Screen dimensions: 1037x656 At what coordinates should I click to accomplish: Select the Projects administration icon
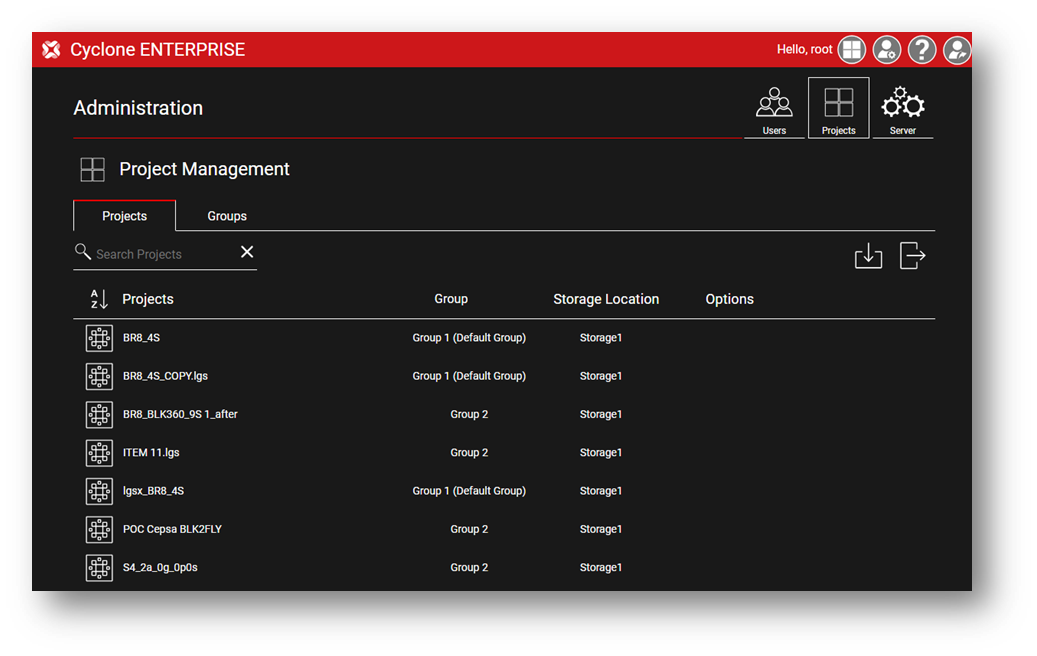click(x=838, y=108)
